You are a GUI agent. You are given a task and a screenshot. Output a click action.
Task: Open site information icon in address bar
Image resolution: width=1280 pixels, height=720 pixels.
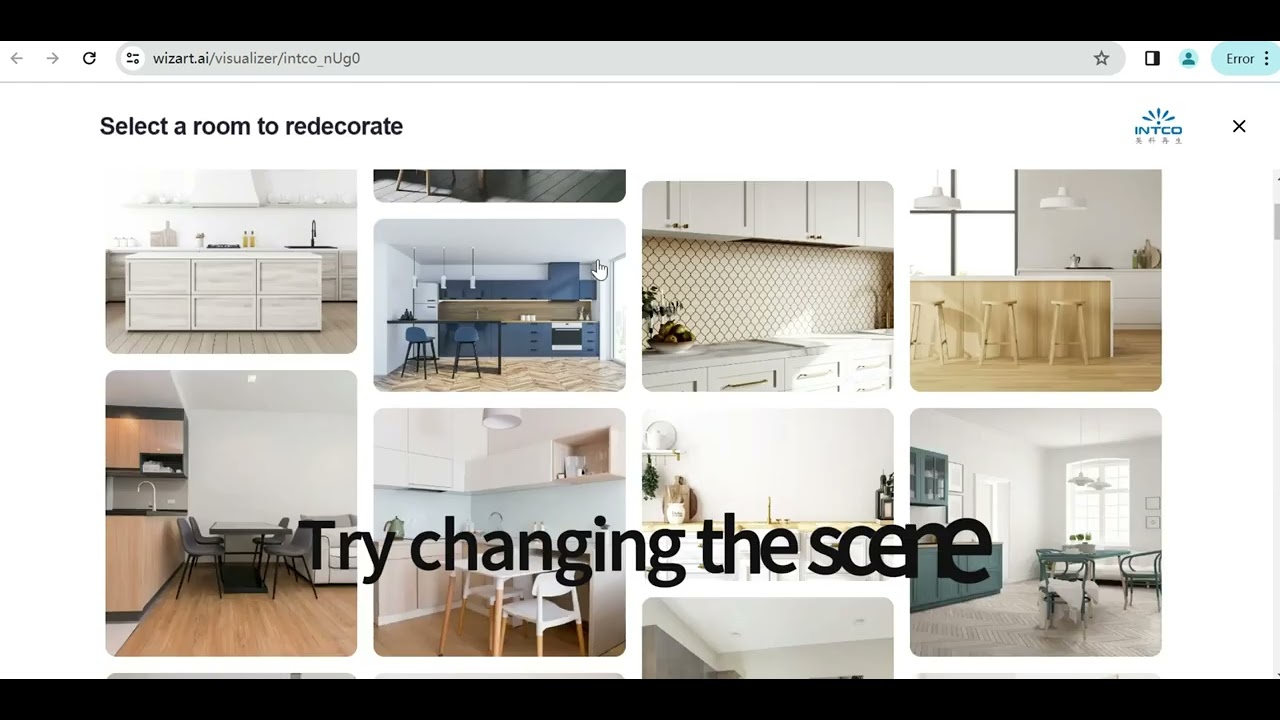tap(132, 58)
